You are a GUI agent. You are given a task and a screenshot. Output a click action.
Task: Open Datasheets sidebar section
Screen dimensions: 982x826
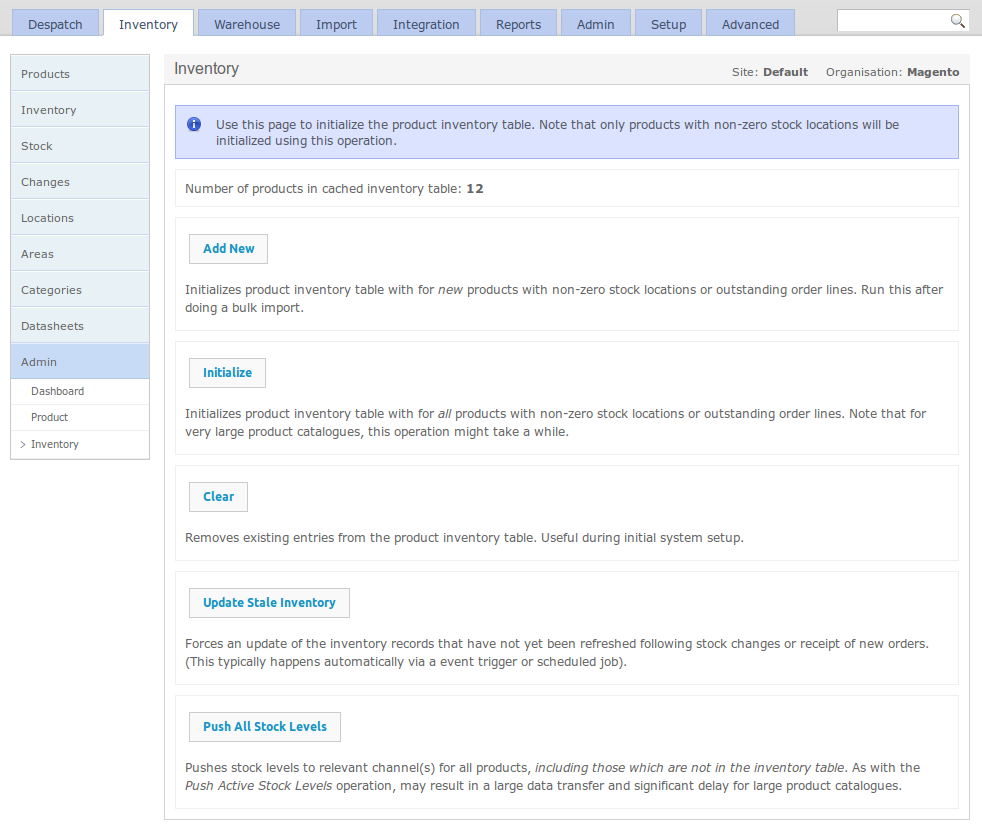click(x=80, y=326)
